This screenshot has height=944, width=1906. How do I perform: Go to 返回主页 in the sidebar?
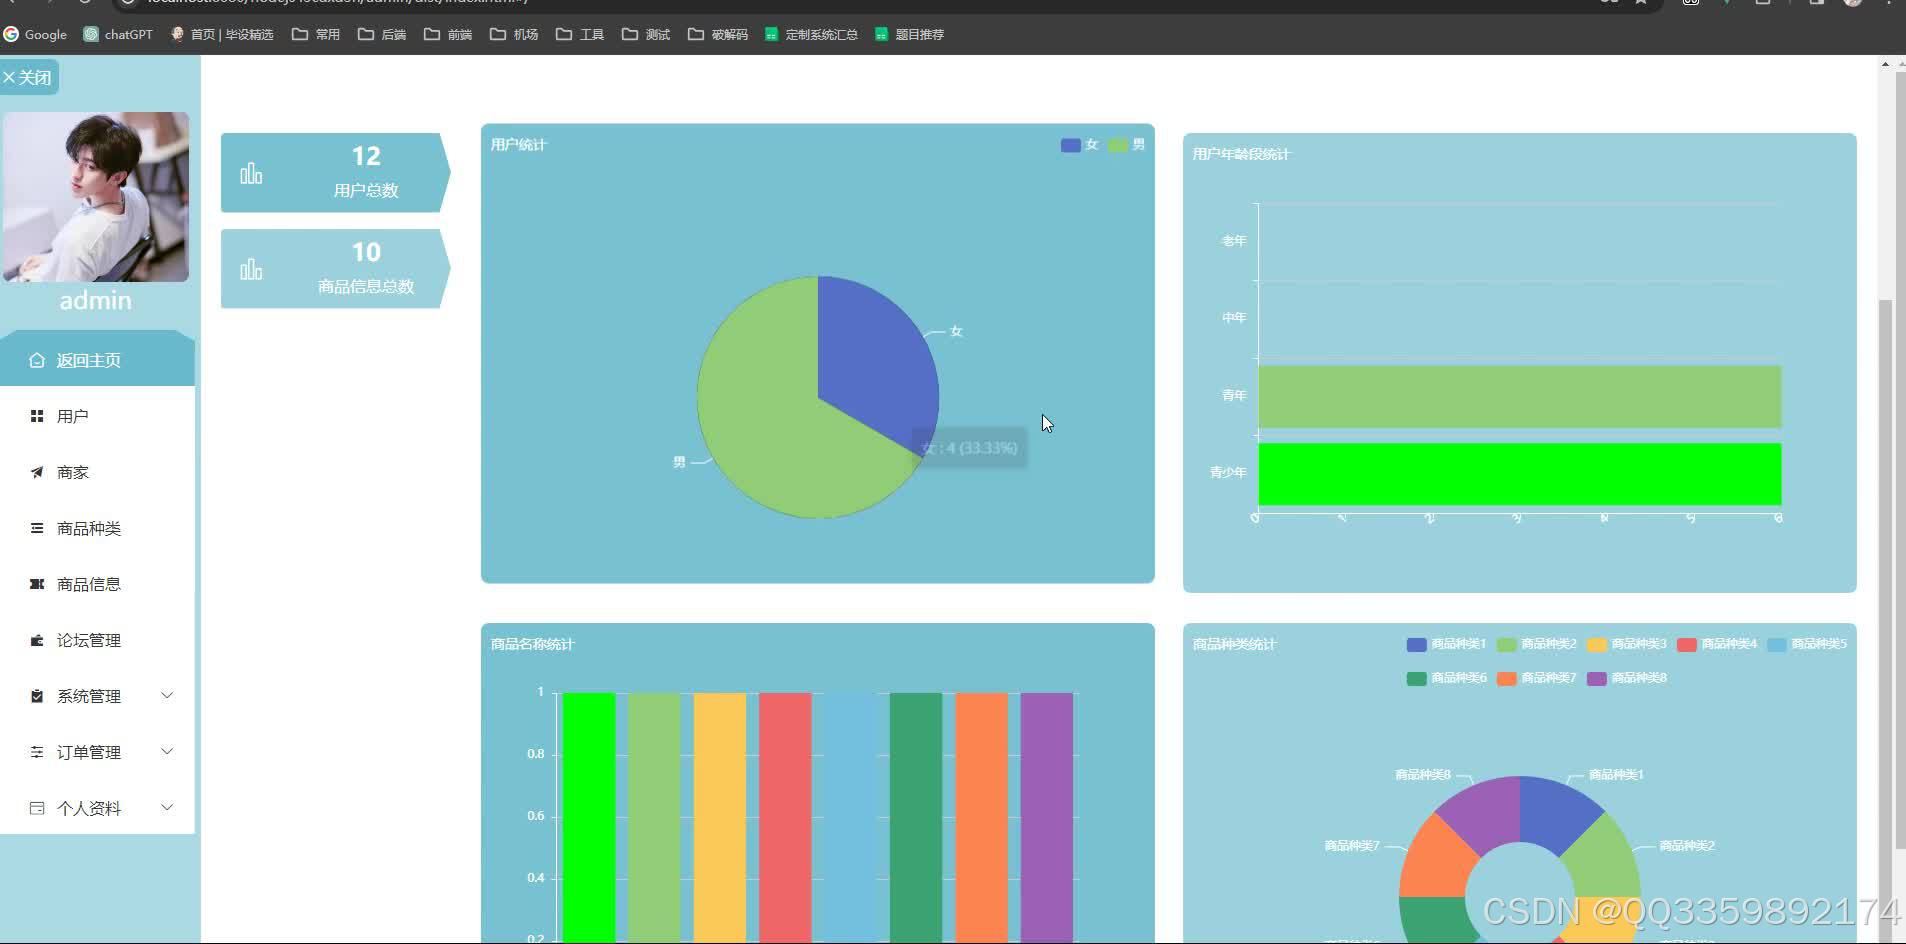pos(97,360)
